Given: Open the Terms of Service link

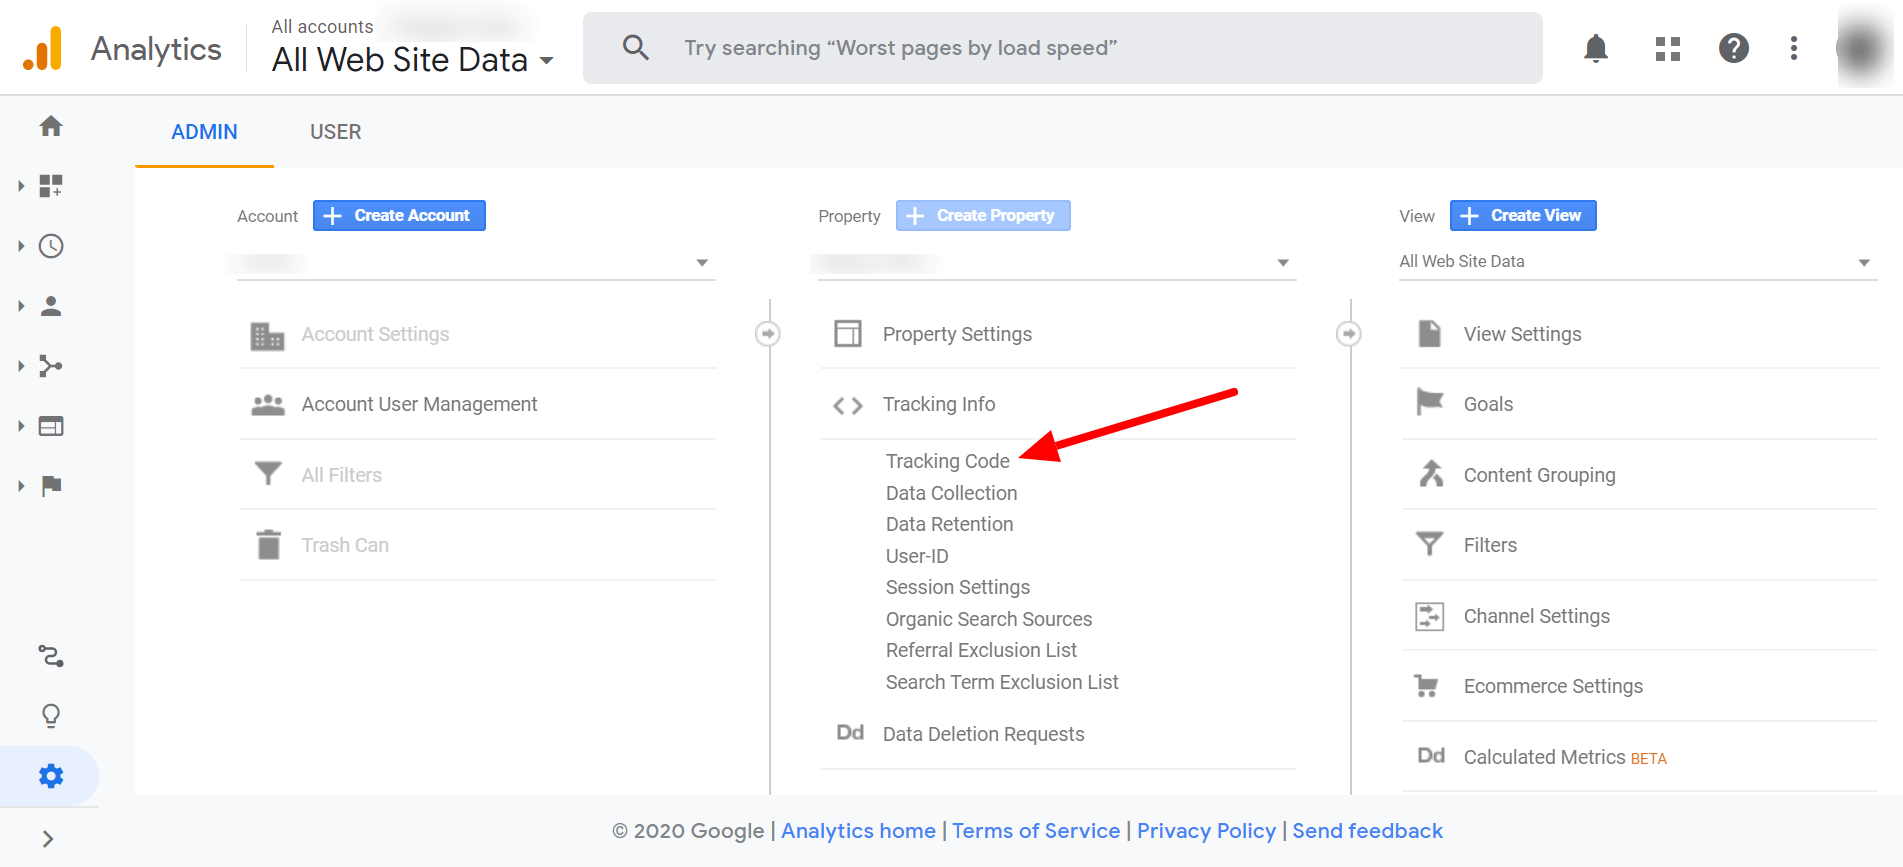Looking at the screenshot, I should coord(1036,831).
